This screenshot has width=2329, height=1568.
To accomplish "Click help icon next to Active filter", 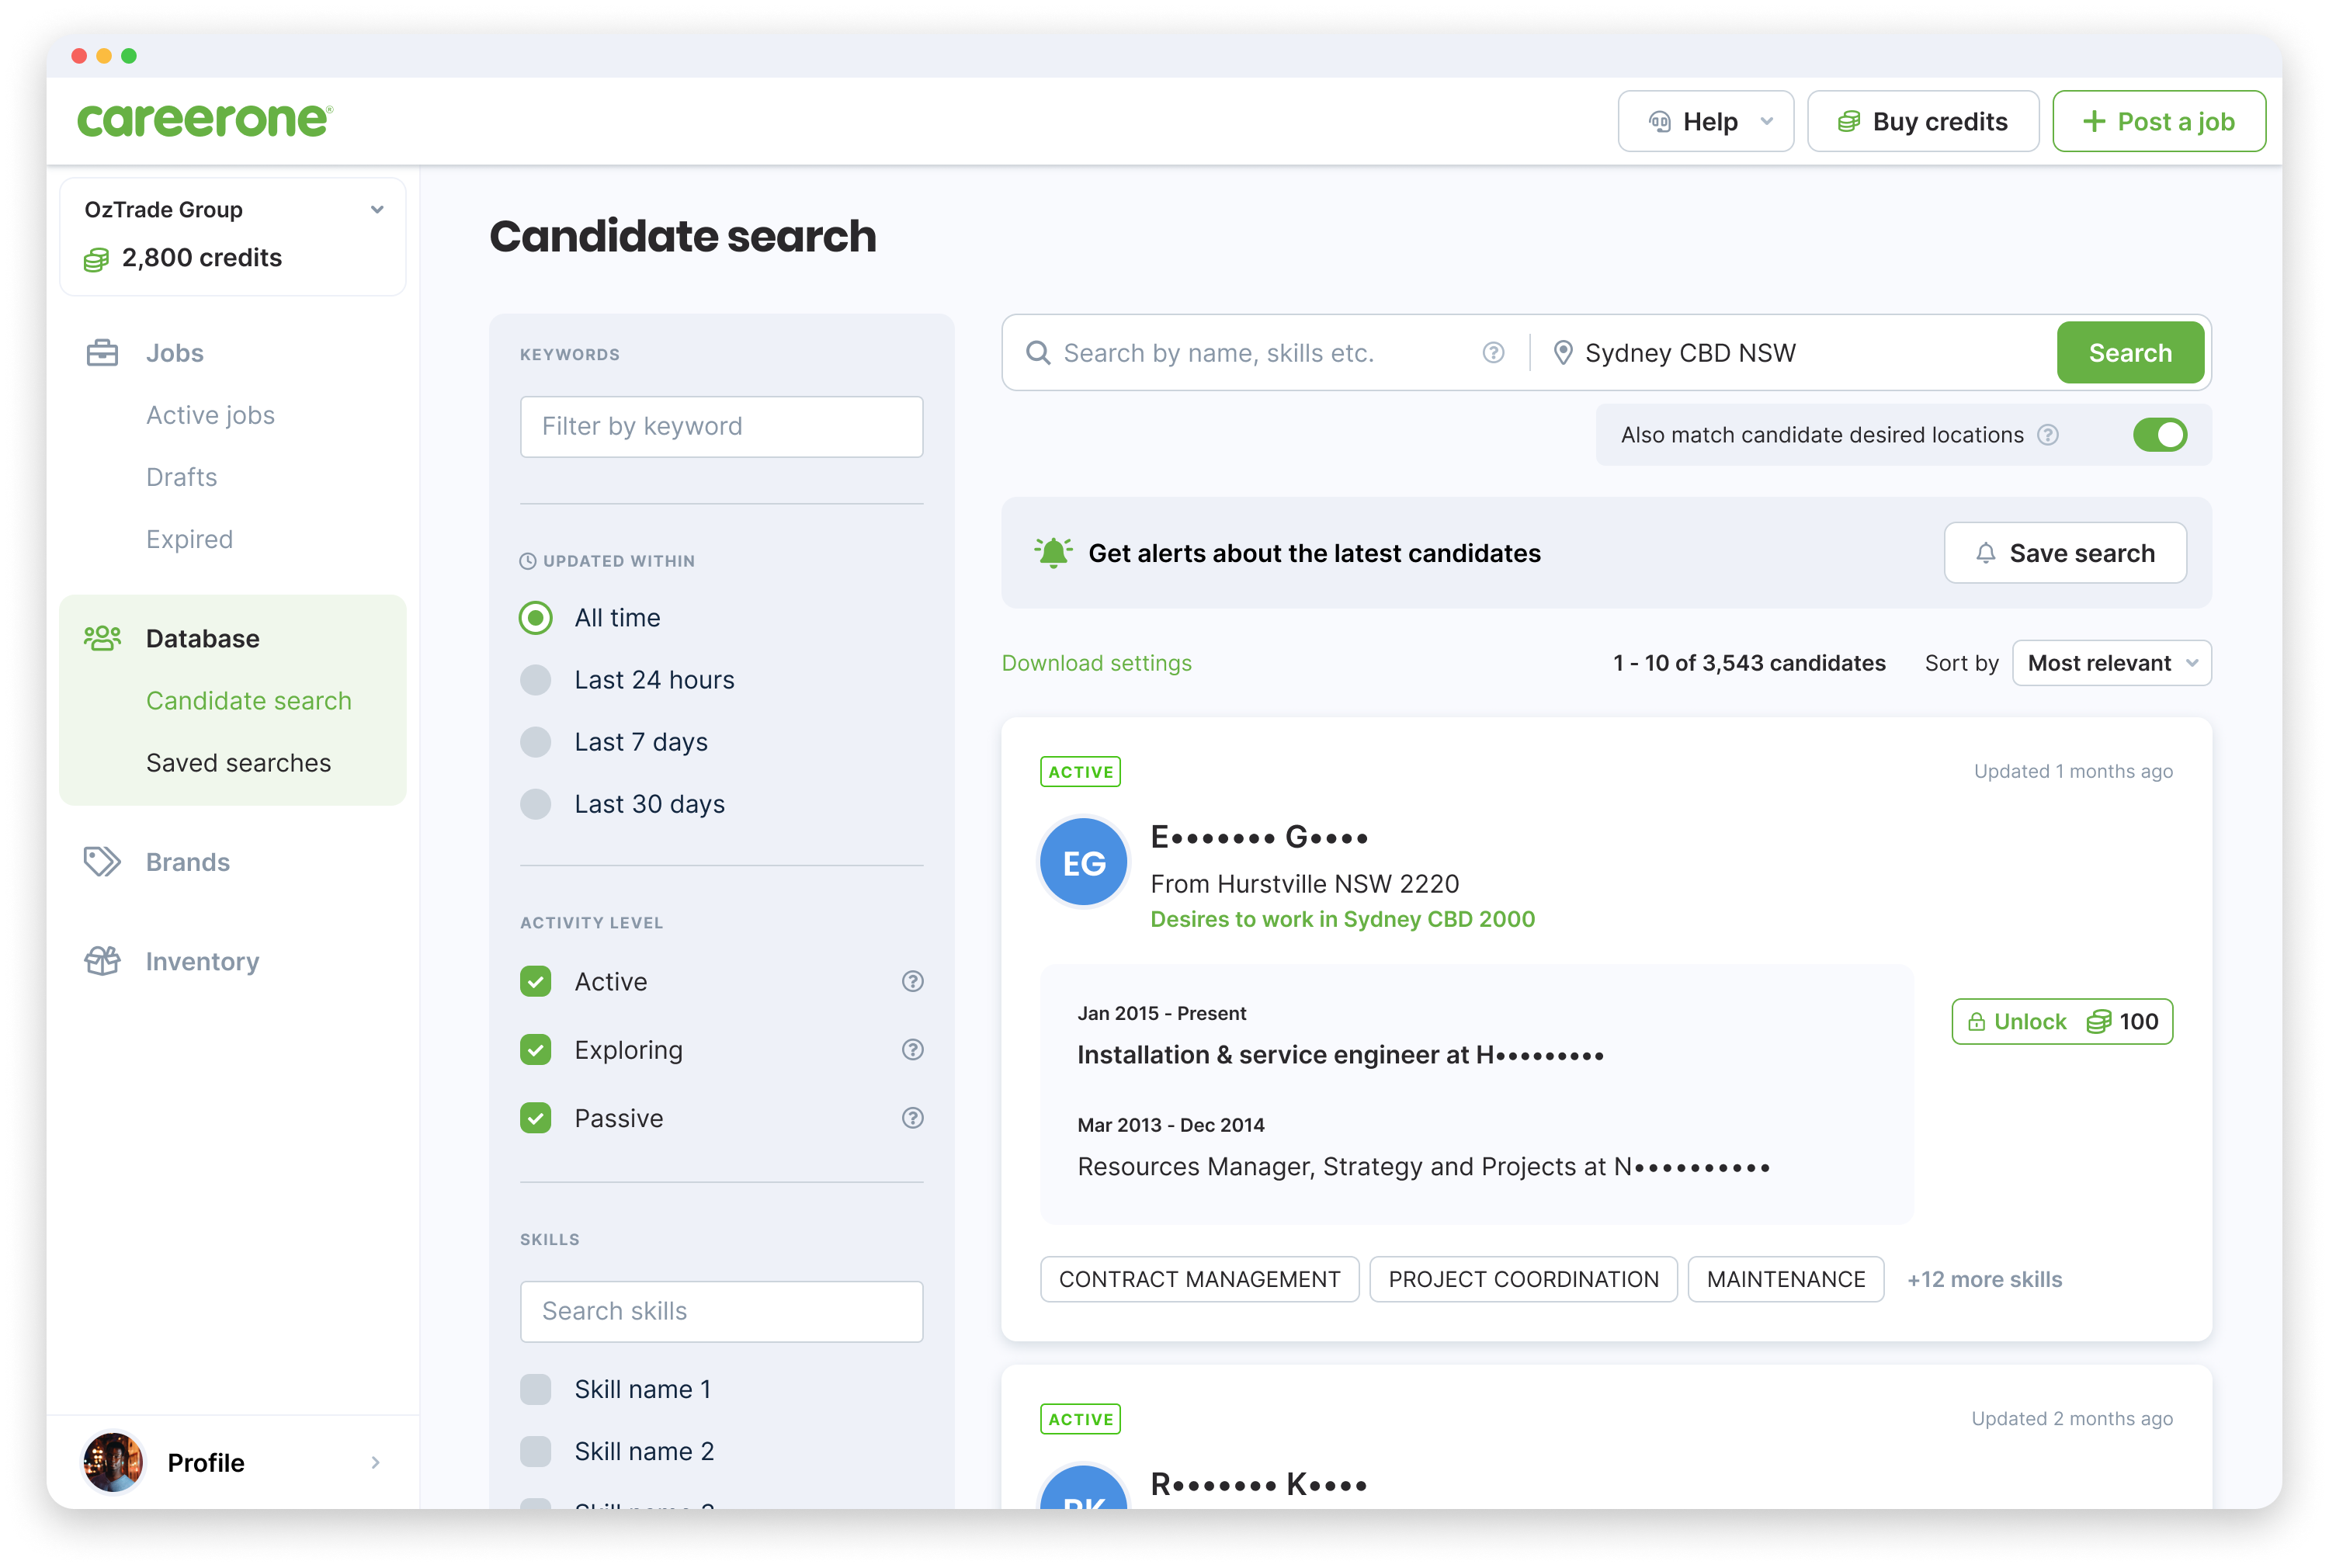I will pyautogui.click(x=912, y=981).
